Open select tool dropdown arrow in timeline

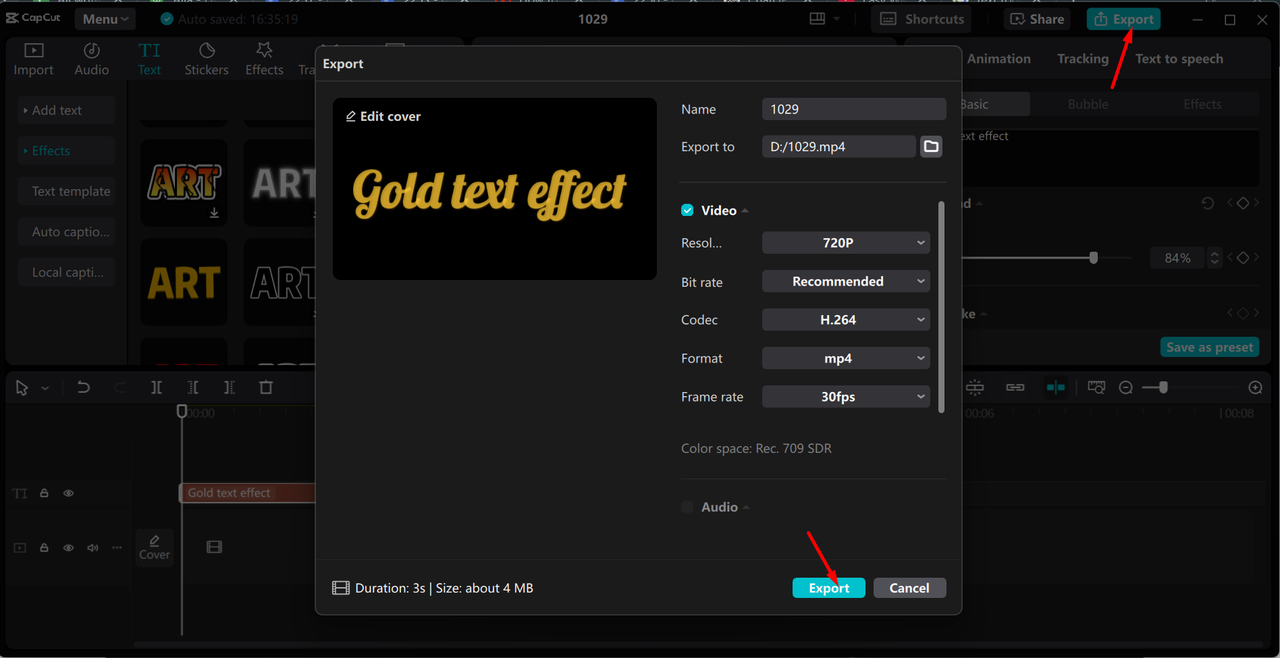click(x=45, y=388)
